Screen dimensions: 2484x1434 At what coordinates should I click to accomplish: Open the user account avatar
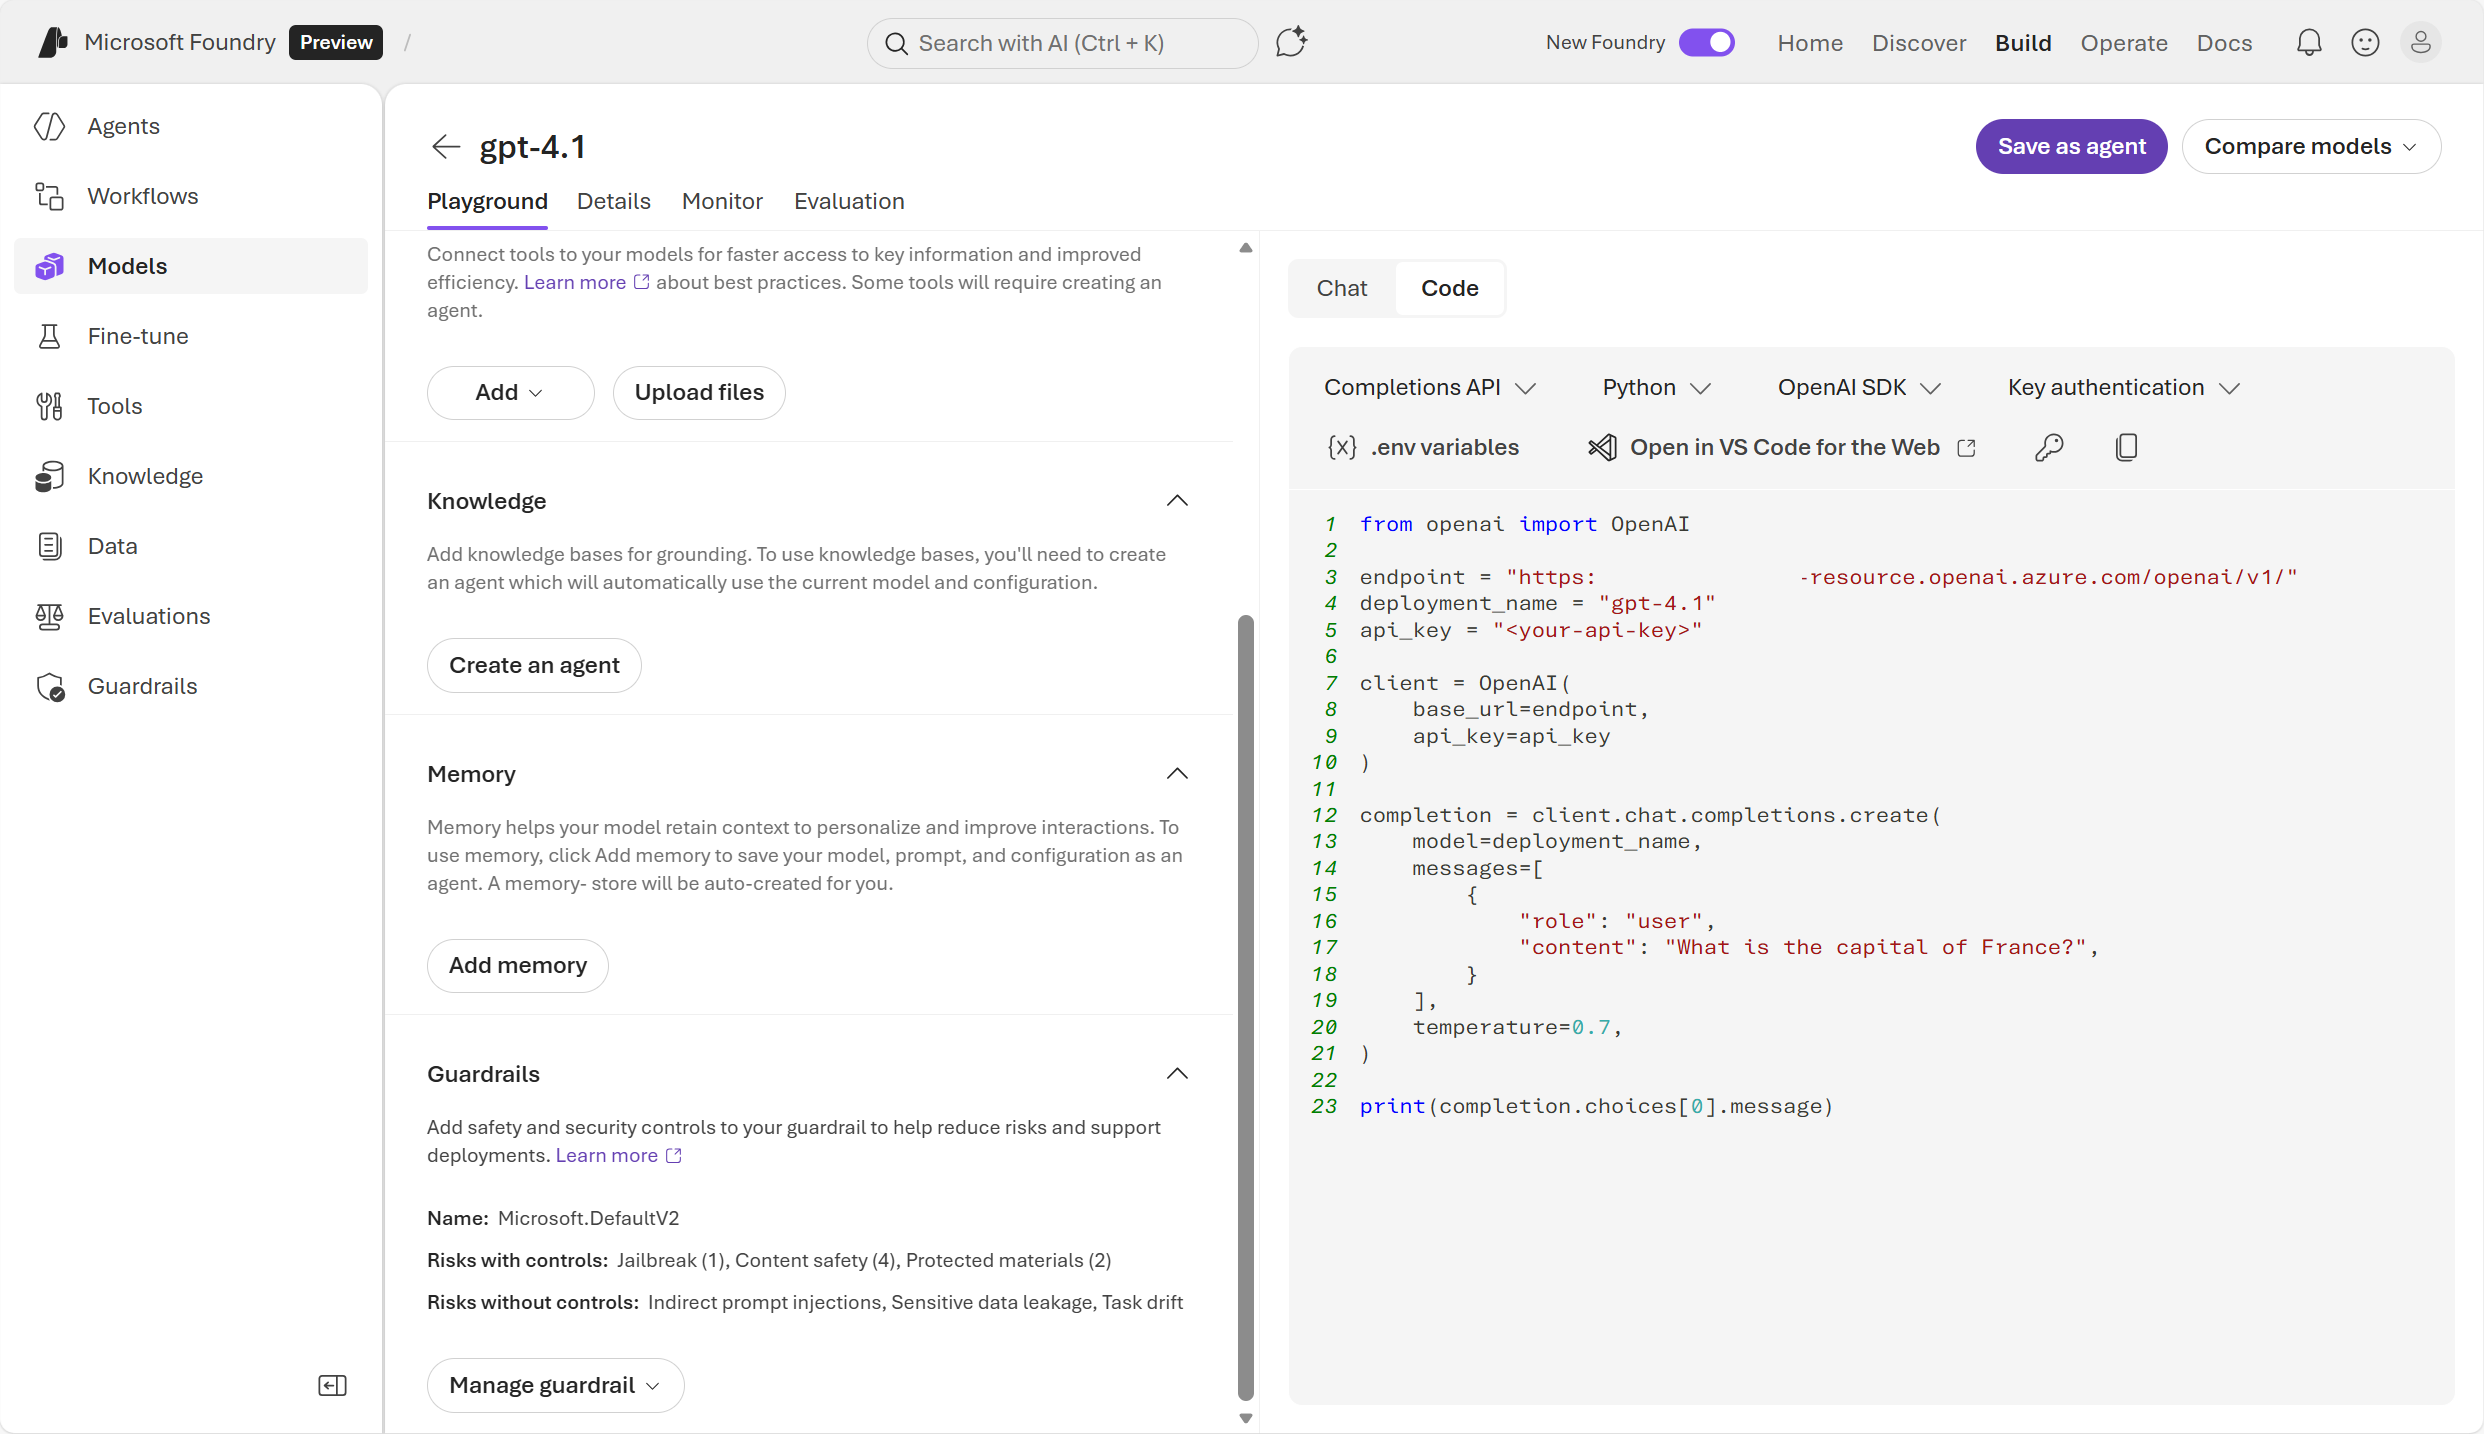2421,42
